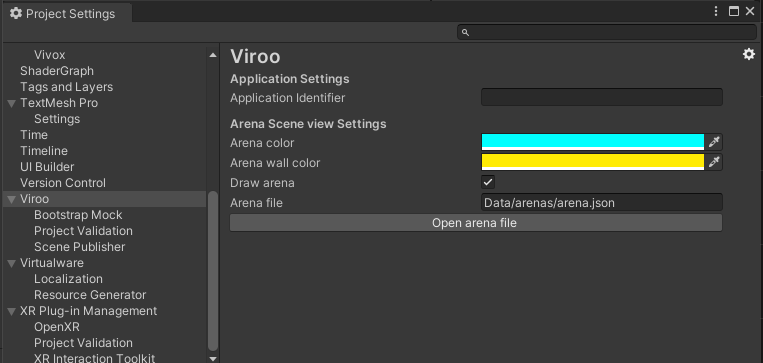Click the Application Identifier label

click(x=288, y=98)
